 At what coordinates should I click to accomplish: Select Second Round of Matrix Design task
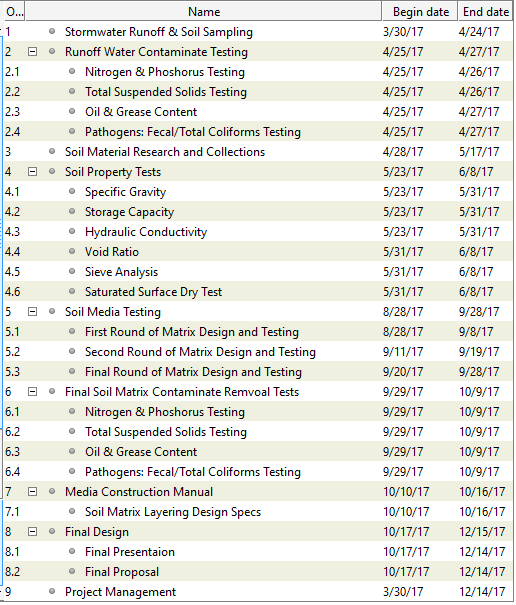coord(200,352)
